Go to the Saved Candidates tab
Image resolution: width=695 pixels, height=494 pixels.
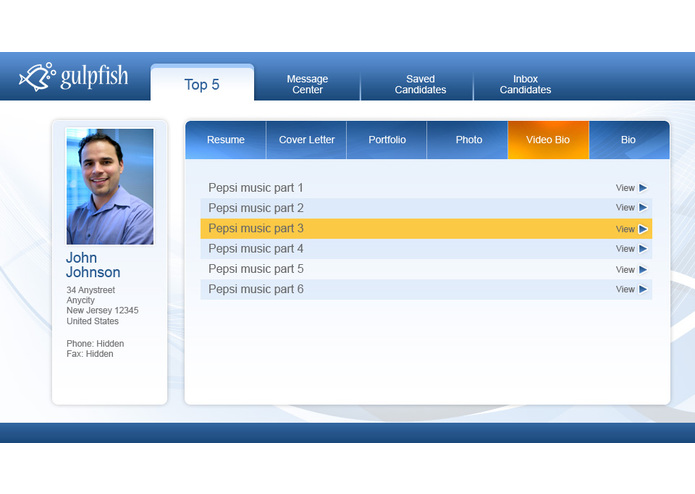tap(420, 84)
